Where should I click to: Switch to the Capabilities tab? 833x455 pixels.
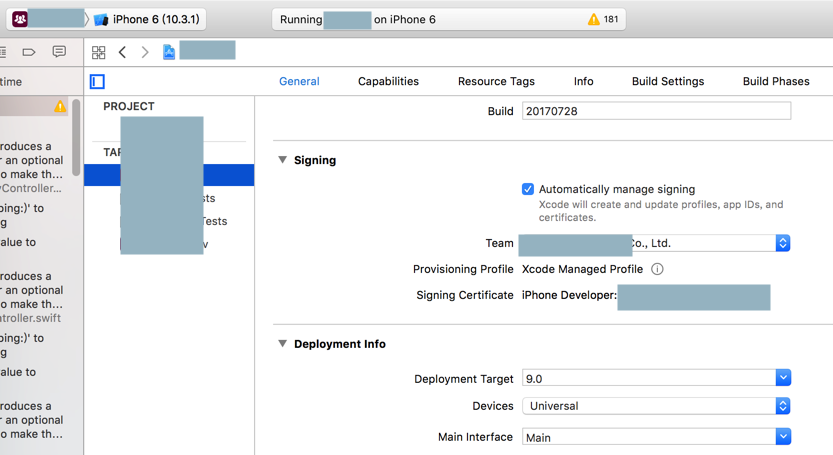pos(388,82)
